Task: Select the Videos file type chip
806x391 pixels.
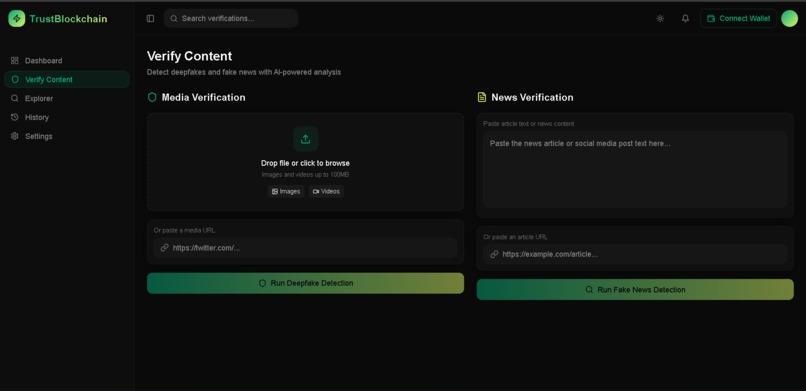Action: (x=326, y=191)
